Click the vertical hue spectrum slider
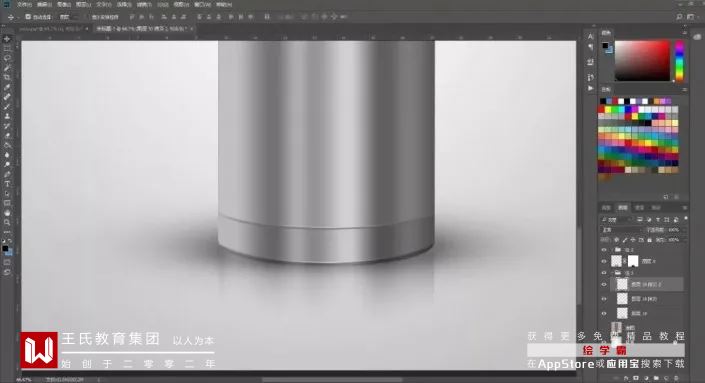The image size is (705, 383). point(679,61)
